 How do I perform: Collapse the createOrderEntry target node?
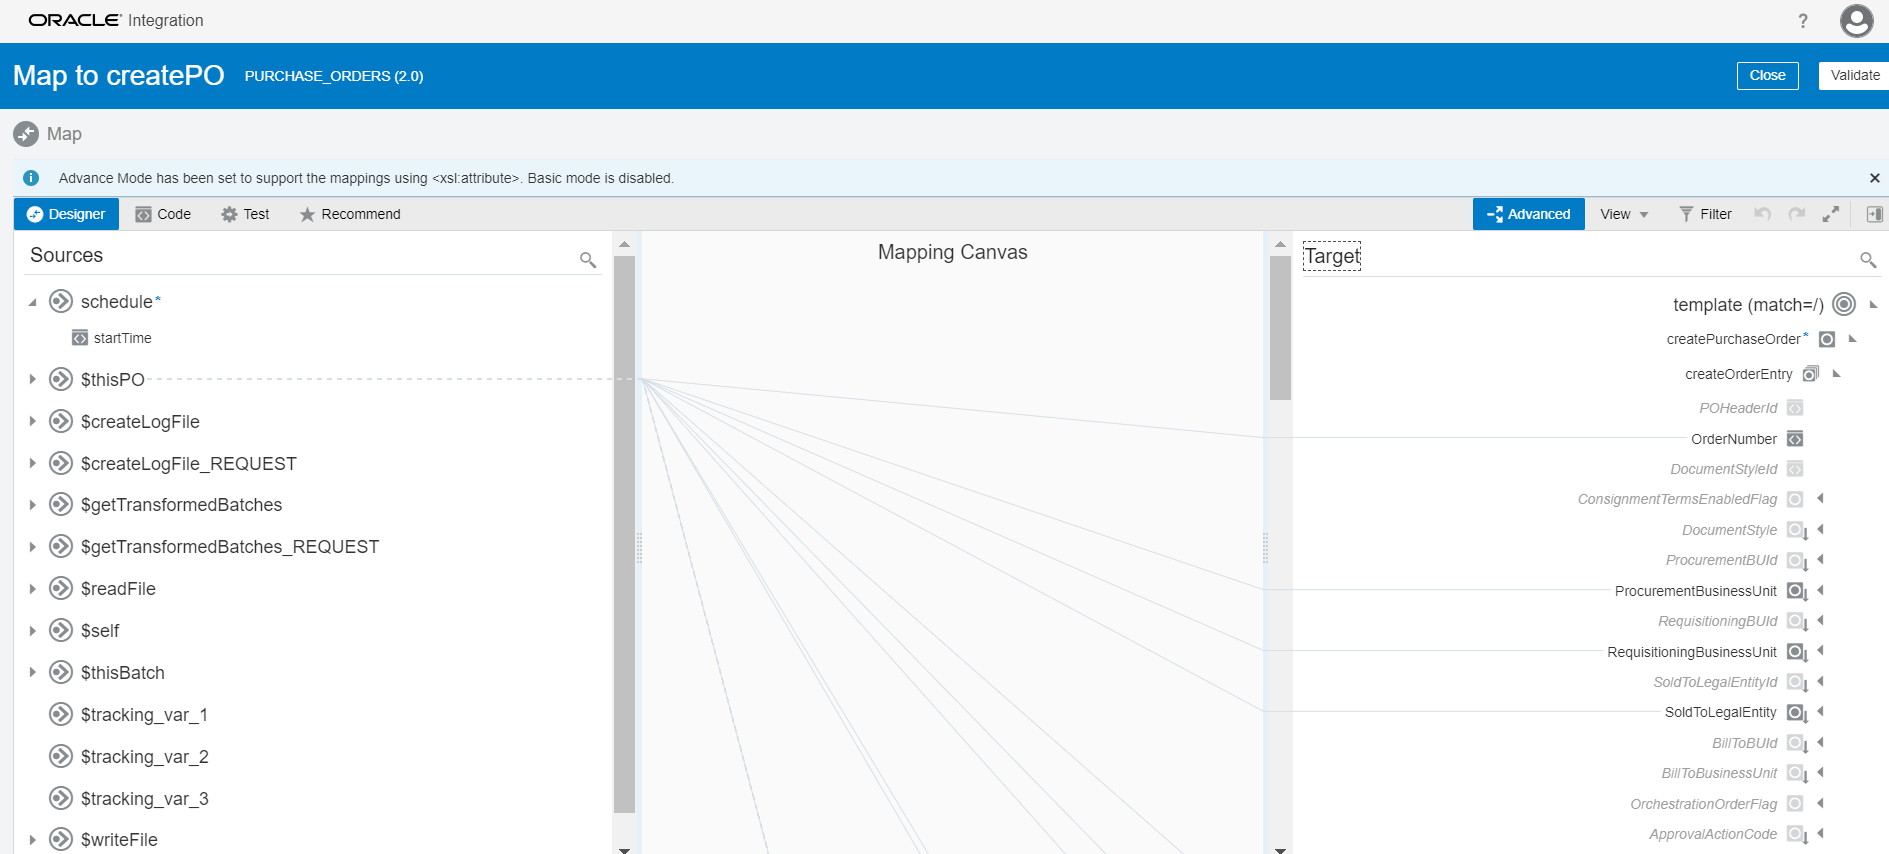(x=1836, y=374)
